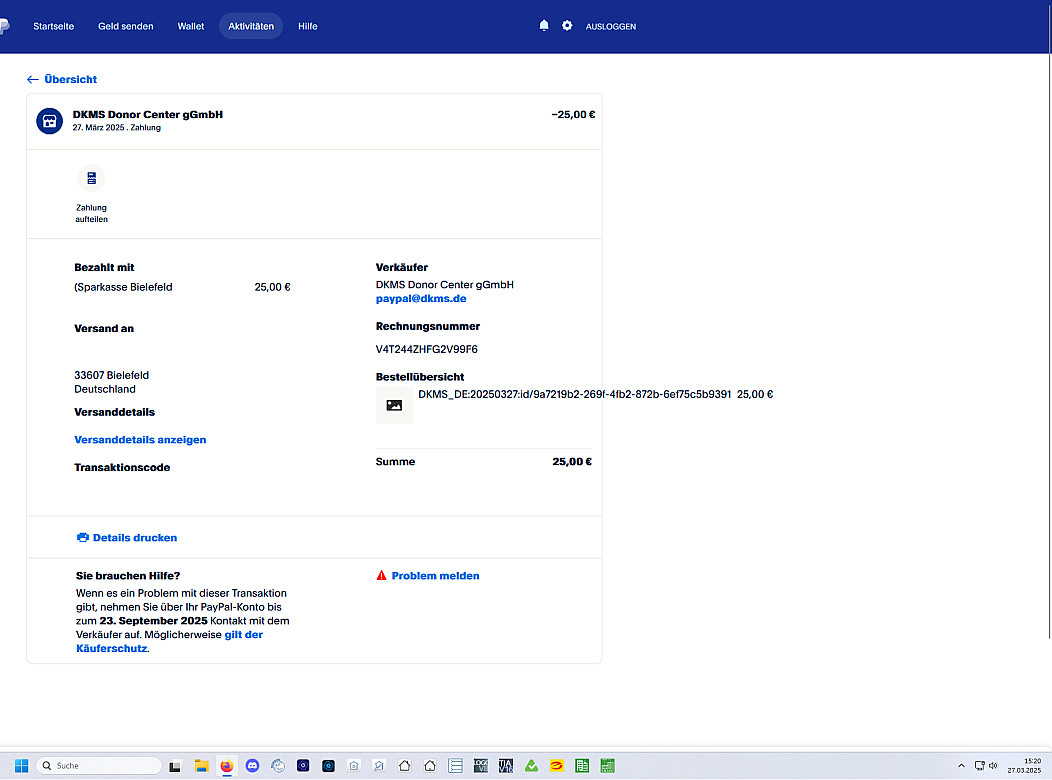
Task: Select the Aktivitäten tab
Action: [x=251, y=26]
